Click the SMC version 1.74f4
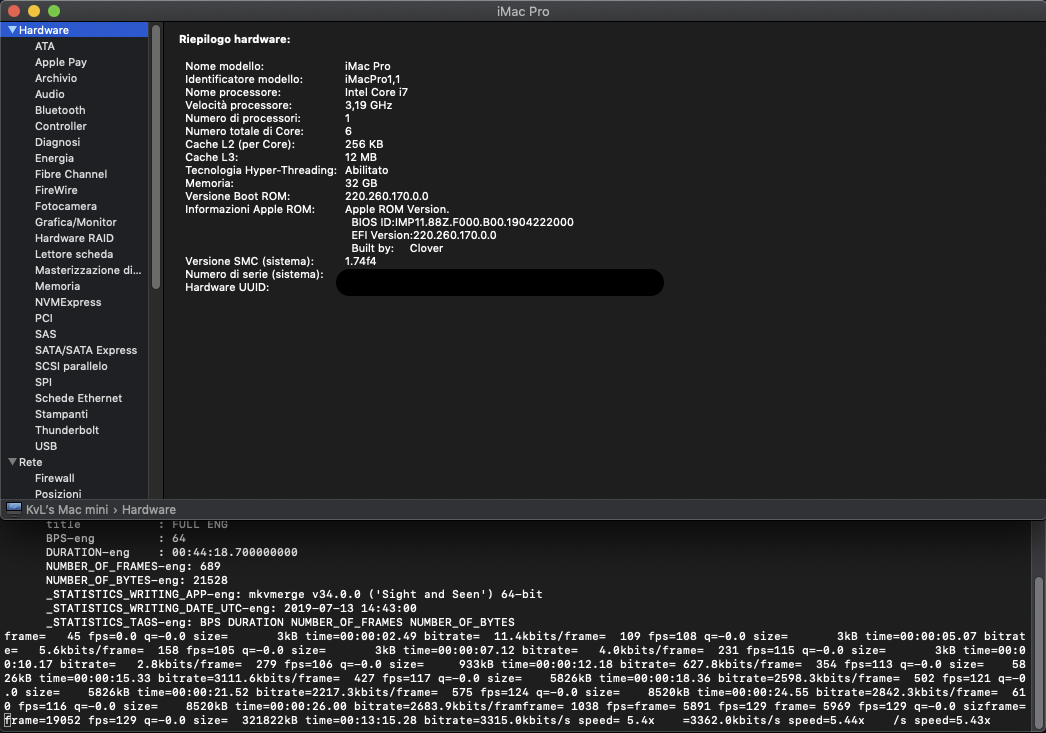The height and width of the screenshot is (733, 1046). [360, 261]
